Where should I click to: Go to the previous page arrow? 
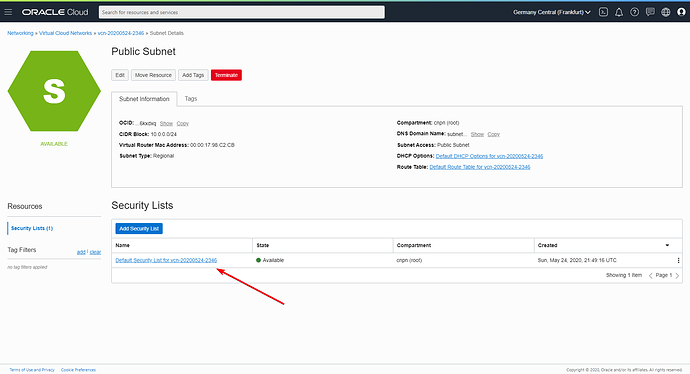coord(650,275)
